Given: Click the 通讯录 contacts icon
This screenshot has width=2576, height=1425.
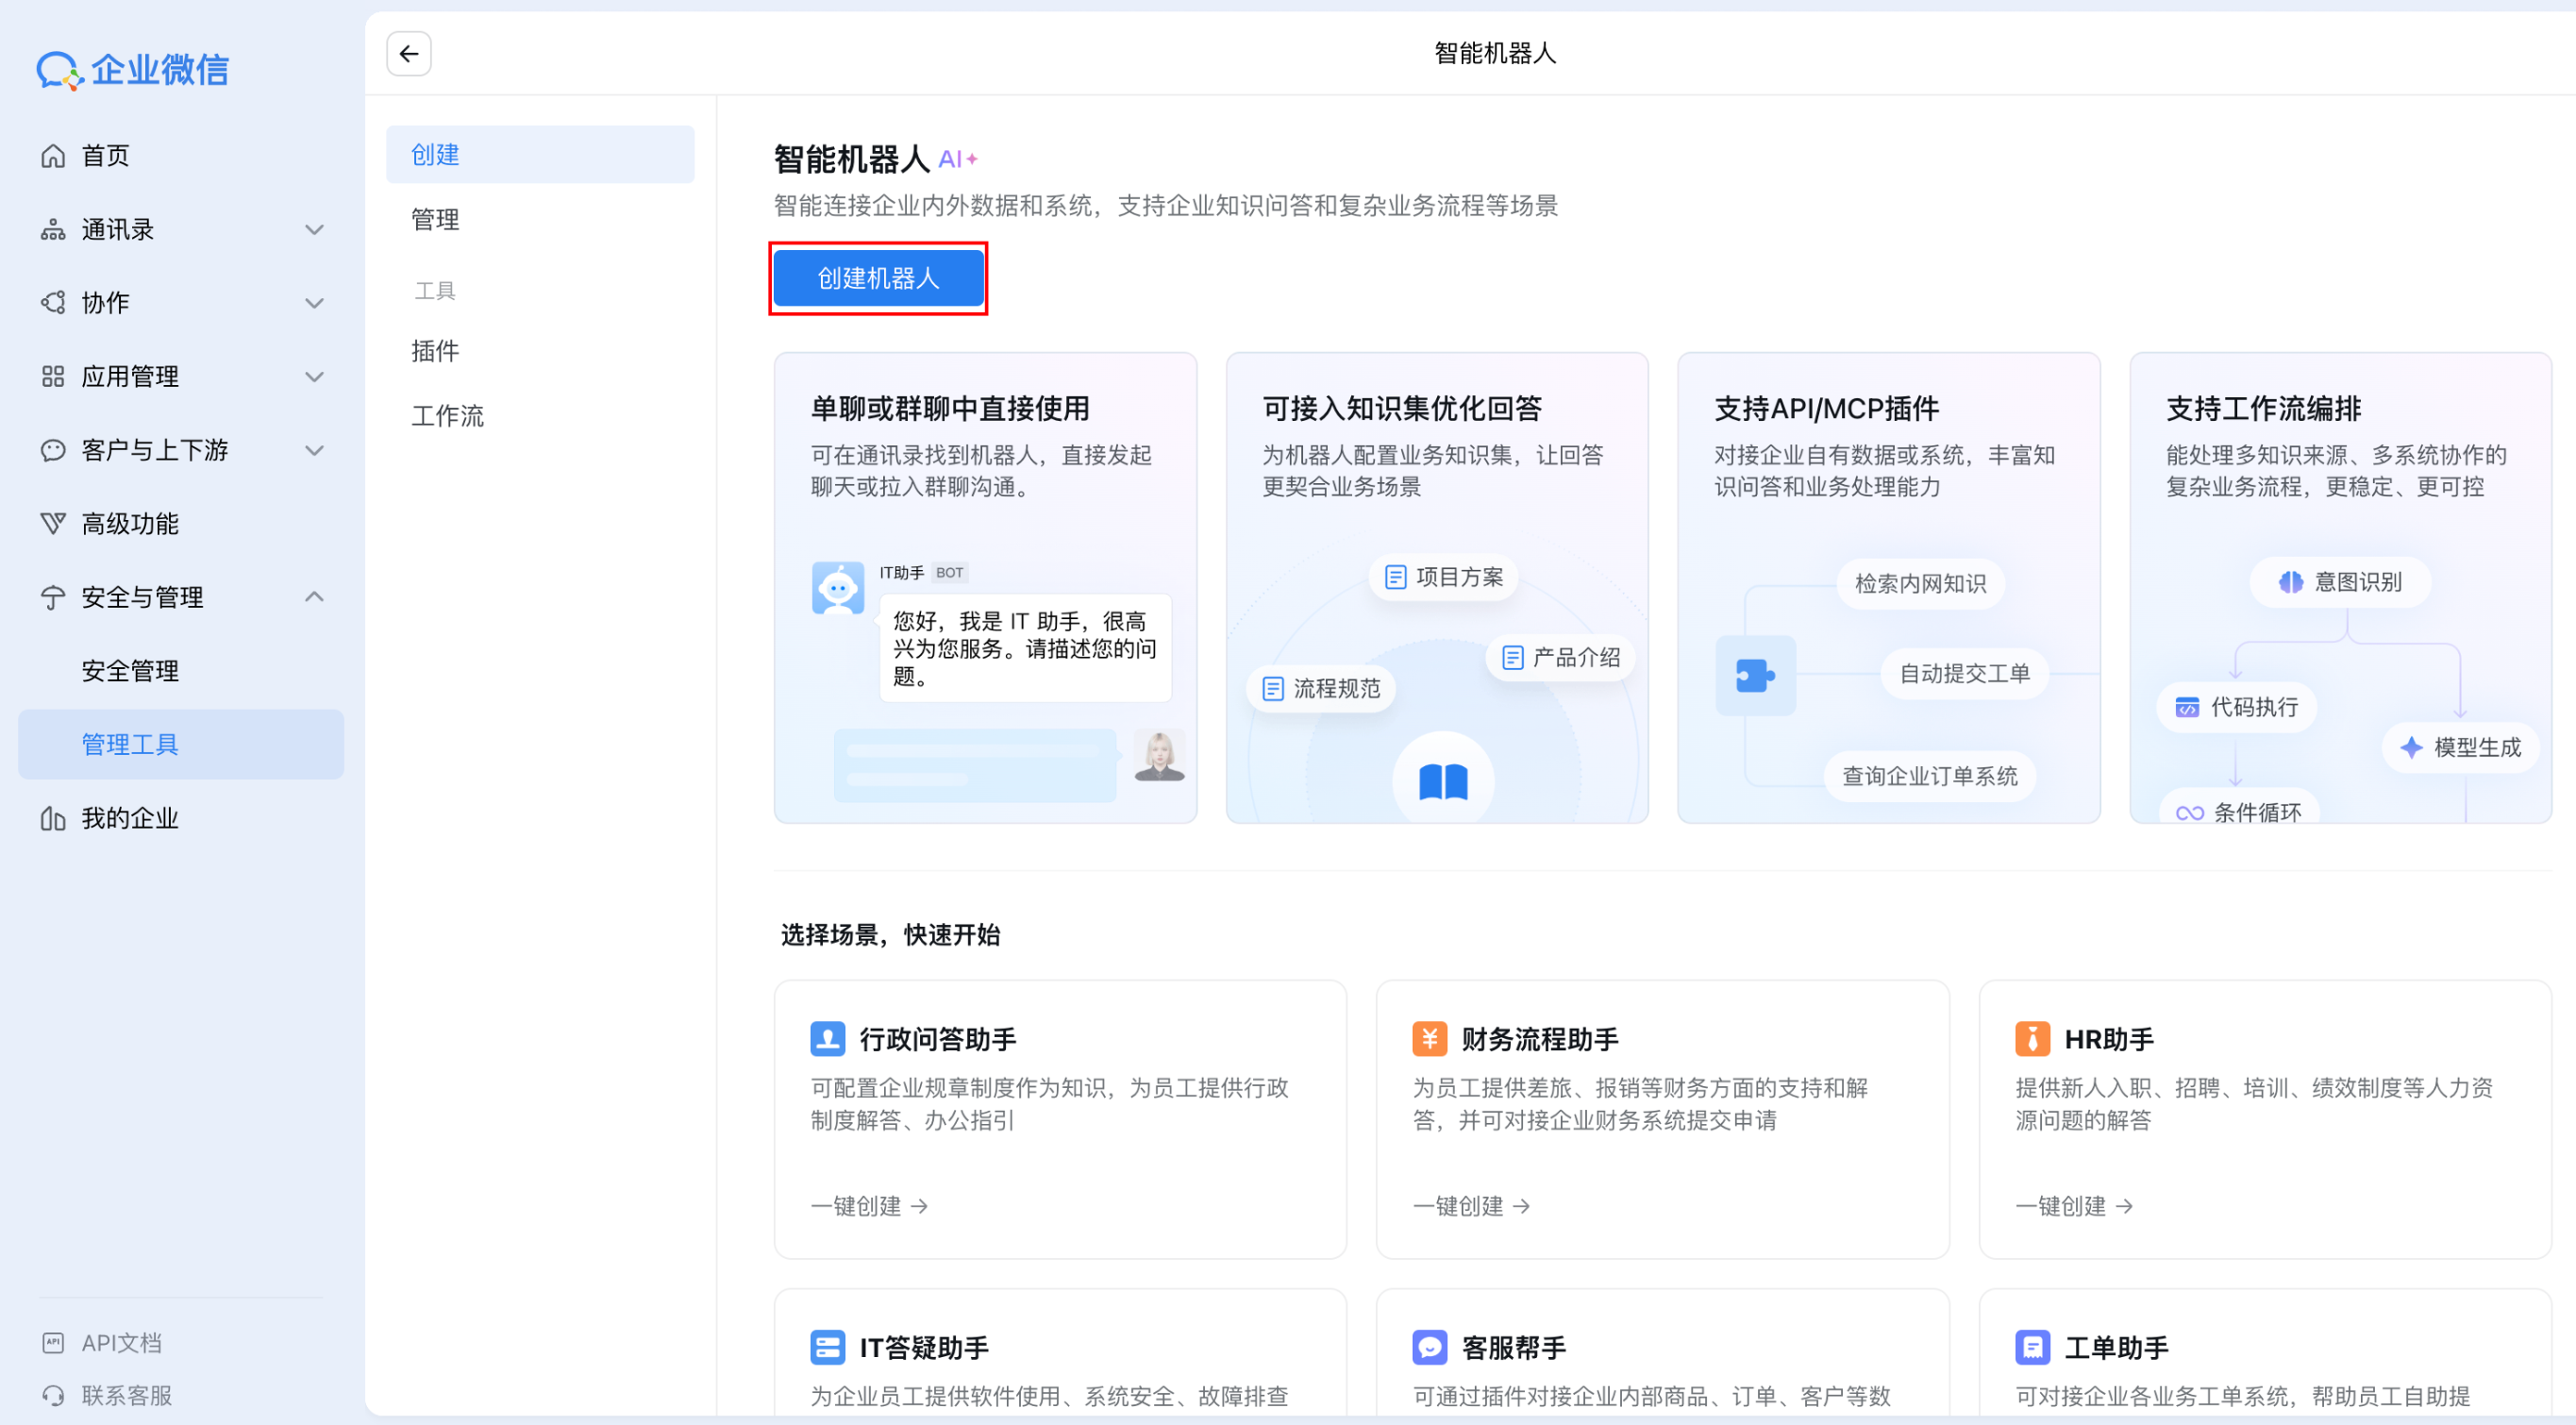Looking at the screenshot, I should [x=53, y=230].
